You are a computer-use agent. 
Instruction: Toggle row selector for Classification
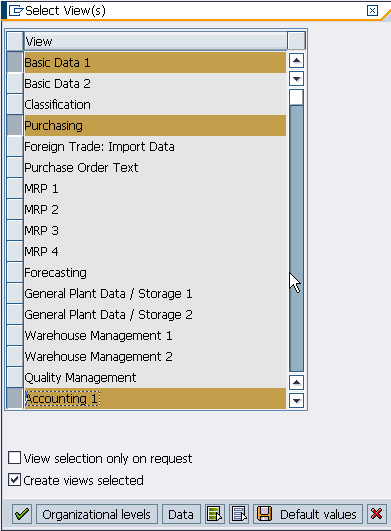15,104
